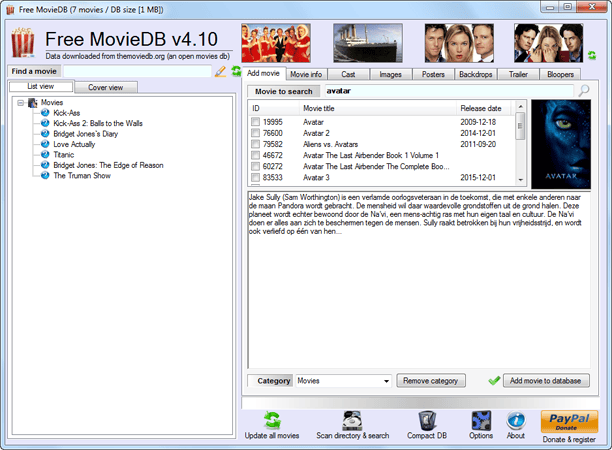Click globe icon beside Kick-Ass 2: Balls to the Walls

pyautogui.click(x=45, y=123)
